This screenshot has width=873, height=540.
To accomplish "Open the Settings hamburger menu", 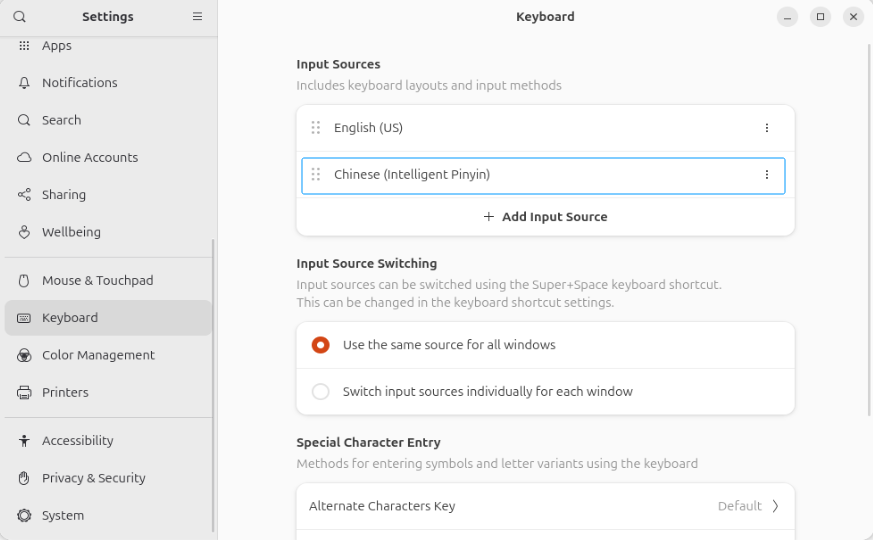I will point(197,17).
